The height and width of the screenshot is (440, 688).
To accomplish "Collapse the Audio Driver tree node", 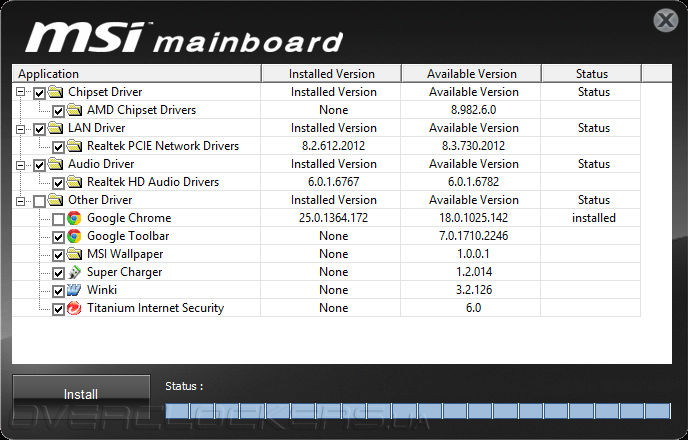I will click(20, 165).
